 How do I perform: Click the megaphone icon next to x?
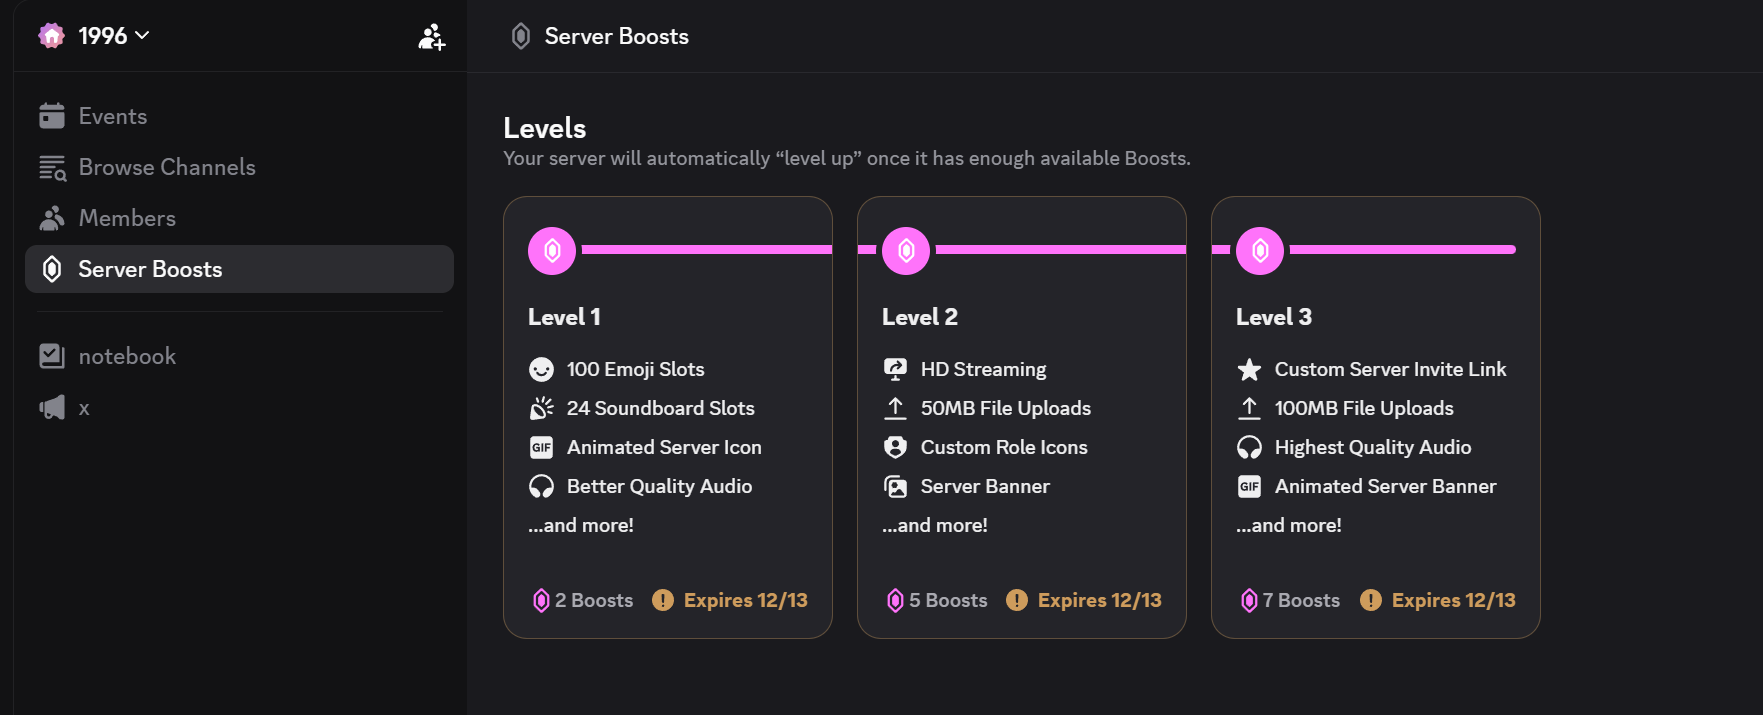coord(52,407)
